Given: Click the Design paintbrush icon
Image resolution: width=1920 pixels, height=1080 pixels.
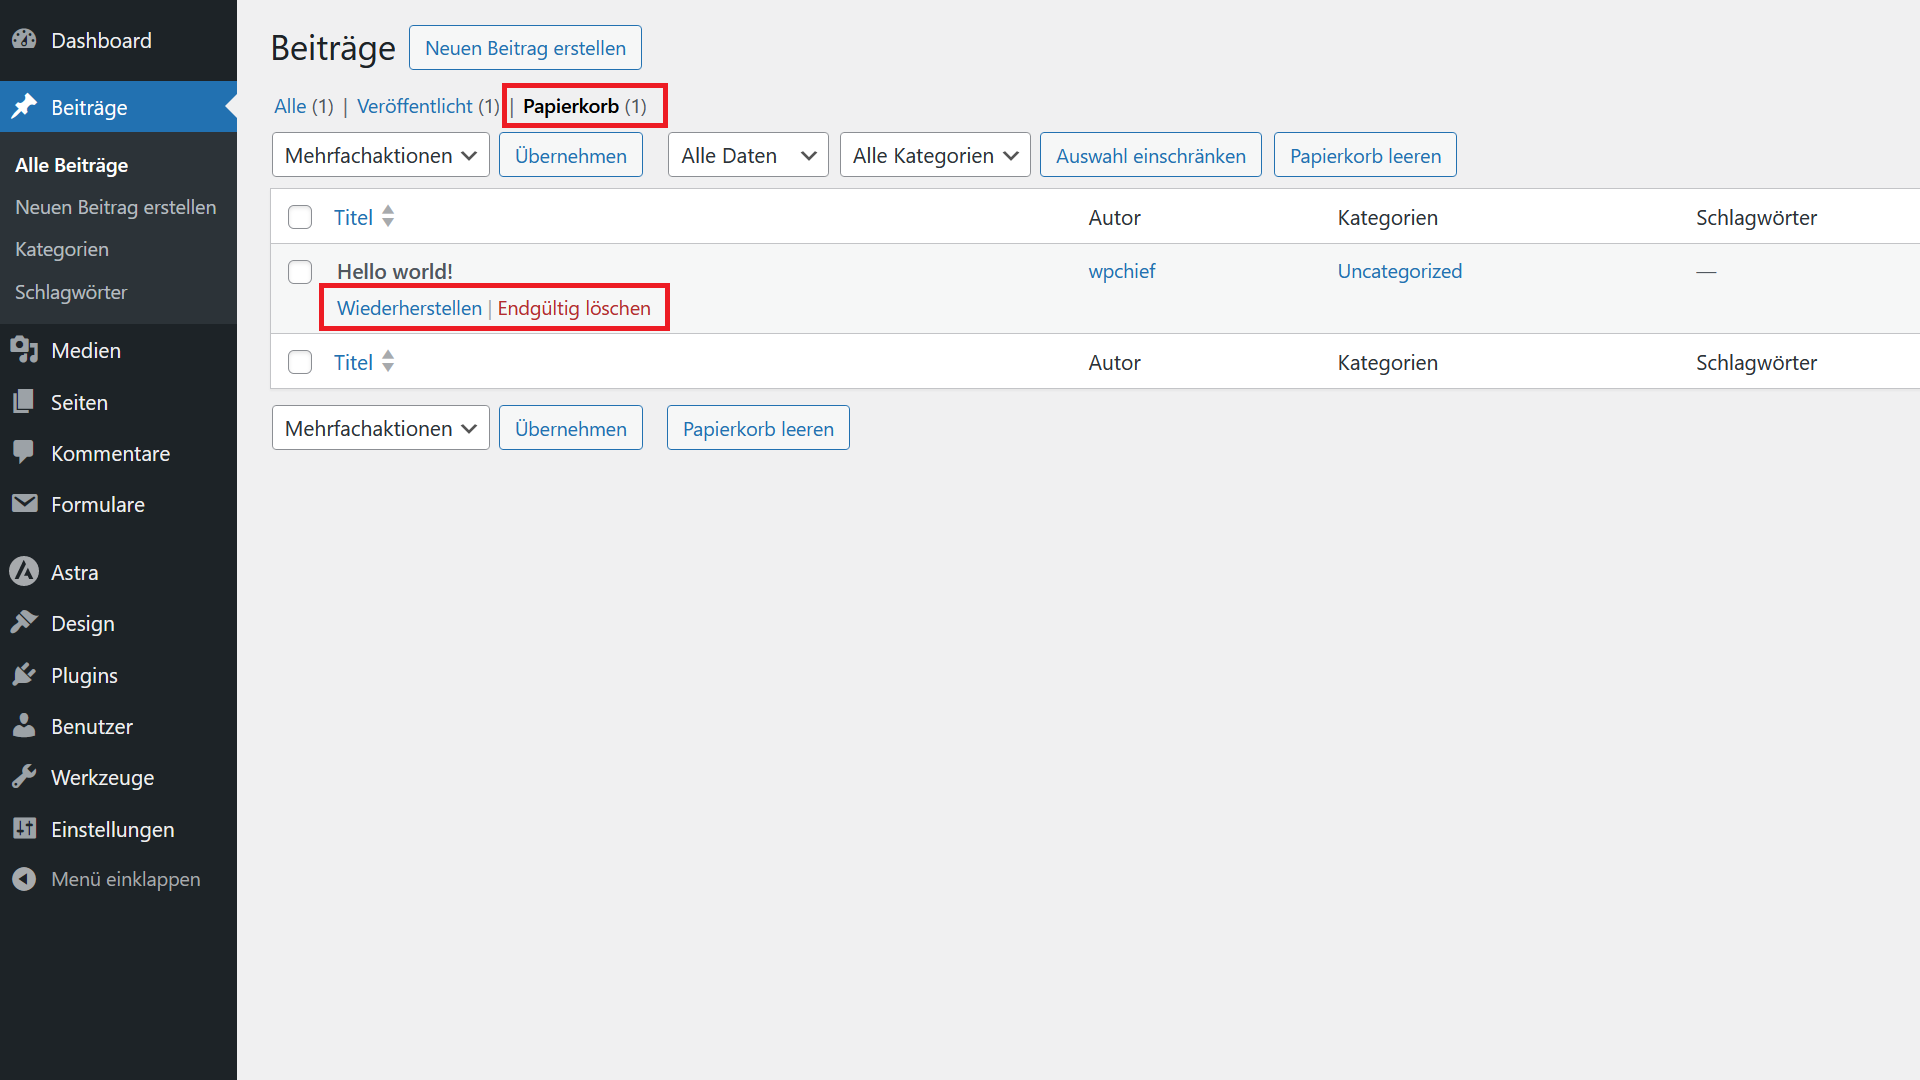Looking at the screenshot, I should (24, 623).
